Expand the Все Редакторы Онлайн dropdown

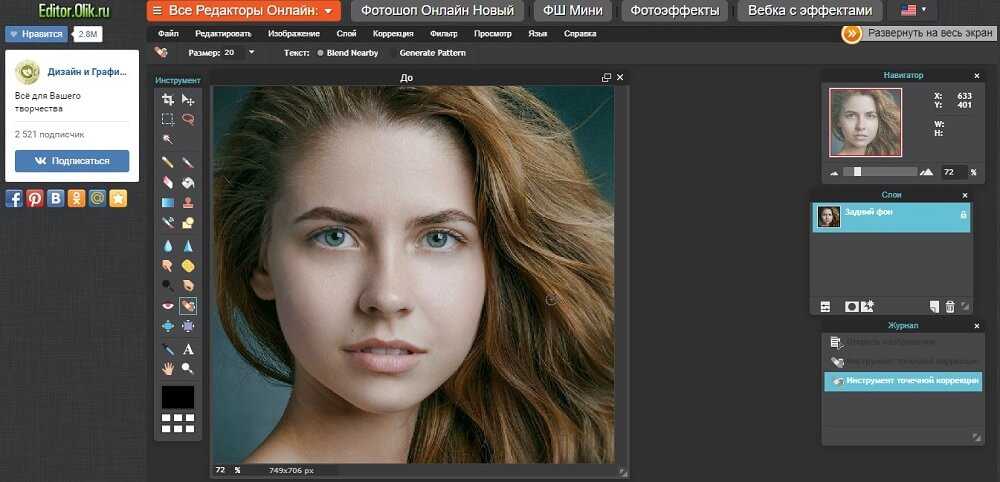click(x=243, y=11)
